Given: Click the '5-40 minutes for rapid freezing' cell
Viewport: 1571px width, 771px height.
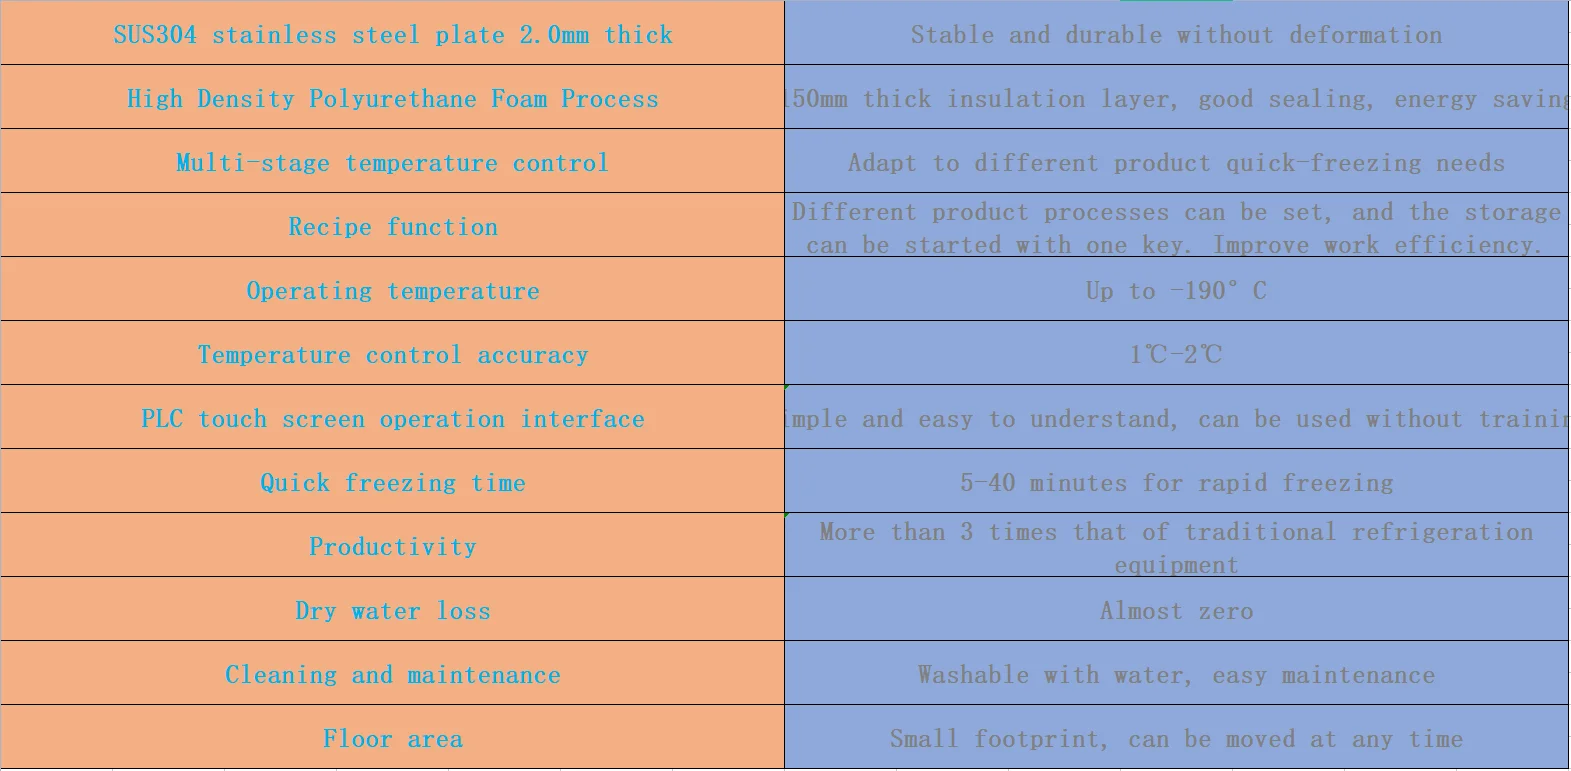Looking at the screenshot, I should coord(1177,481).
